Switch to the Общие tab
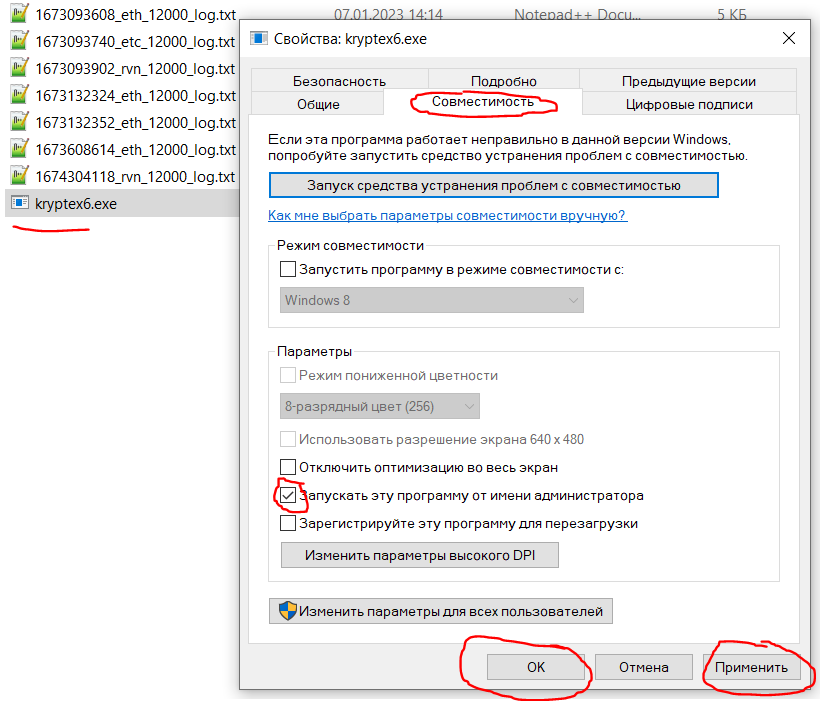The height and width of the screenshot is (701, 820). pos(318,104)
